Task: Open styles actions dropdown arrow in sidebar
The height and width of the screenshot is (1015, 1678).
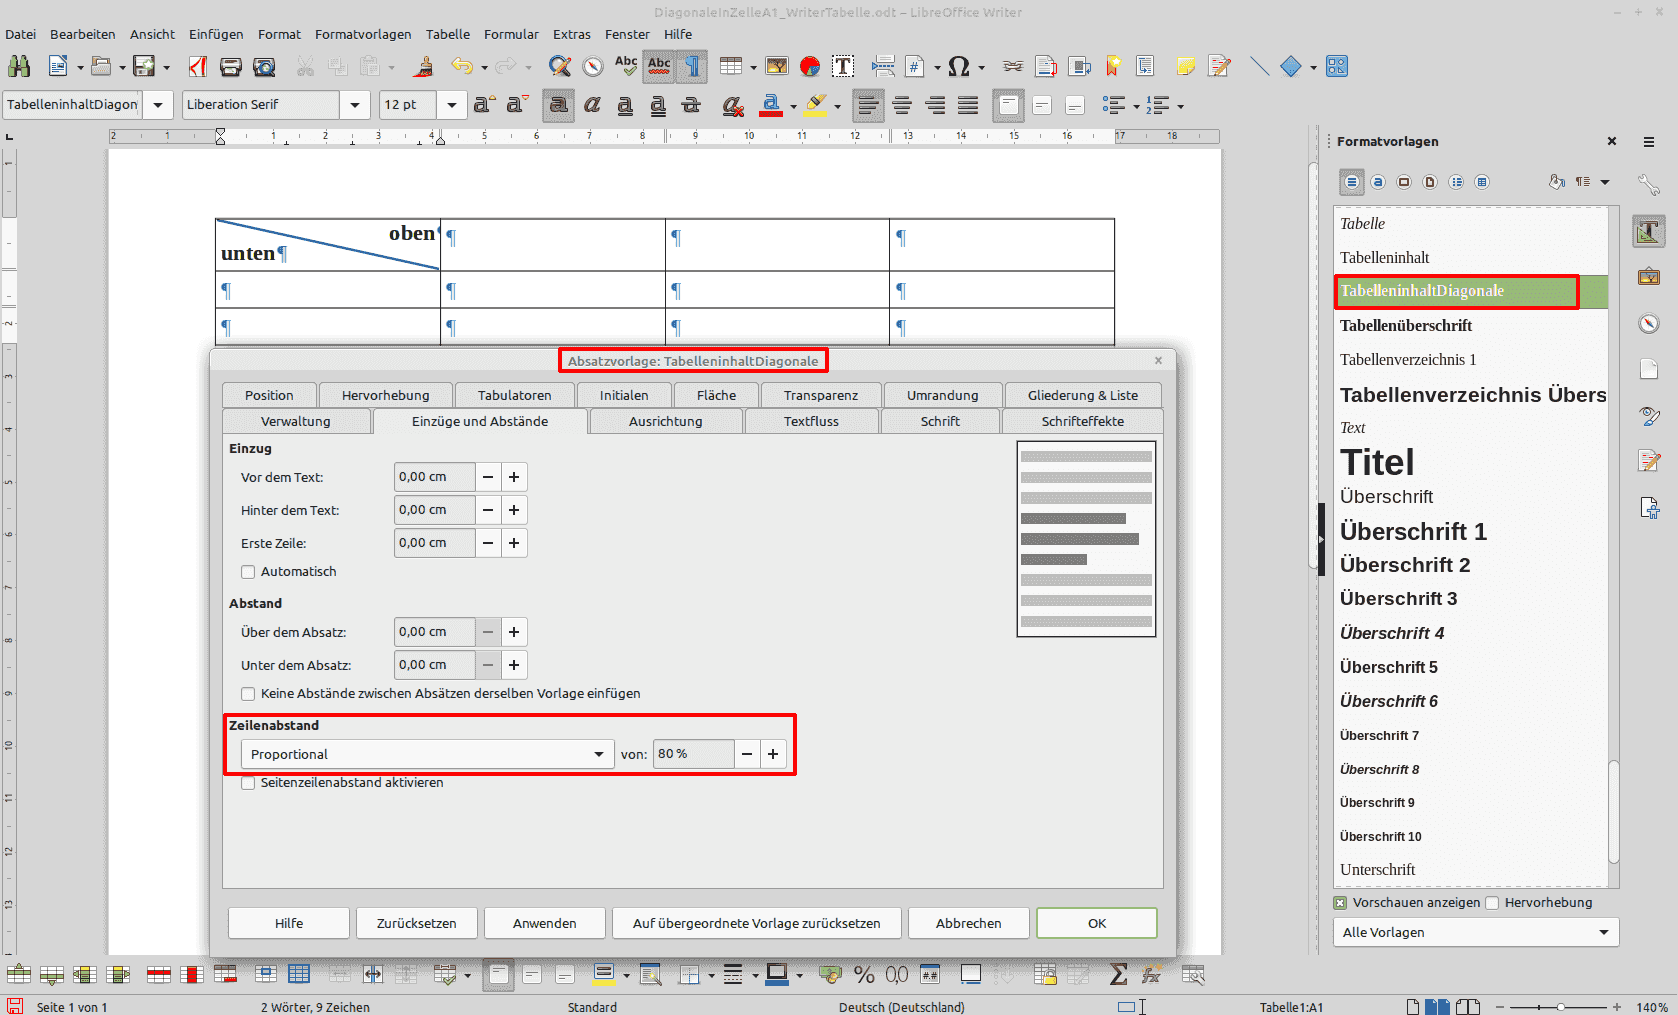Action: [x=1605, y=182]
